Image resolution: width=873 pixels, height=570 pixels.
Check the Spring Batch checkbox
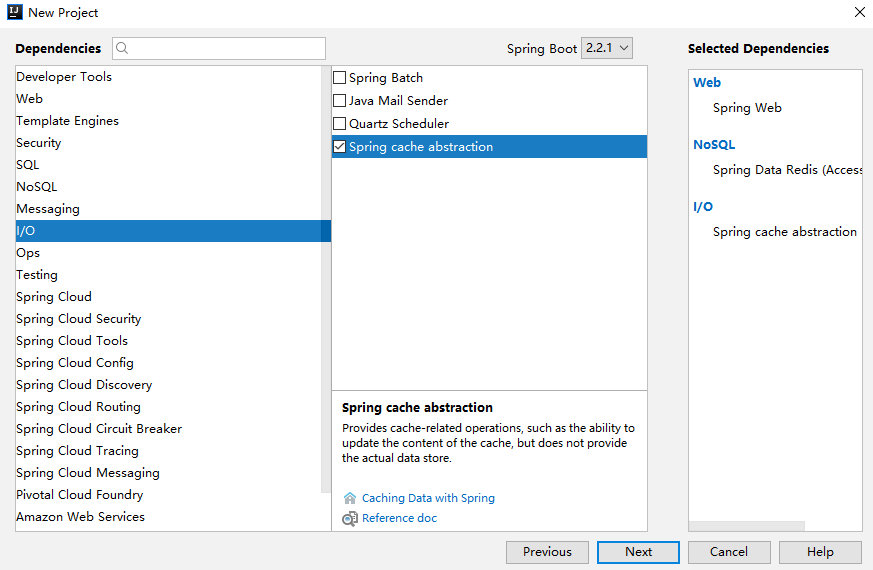pyautogui.click(x=339, y=78)
